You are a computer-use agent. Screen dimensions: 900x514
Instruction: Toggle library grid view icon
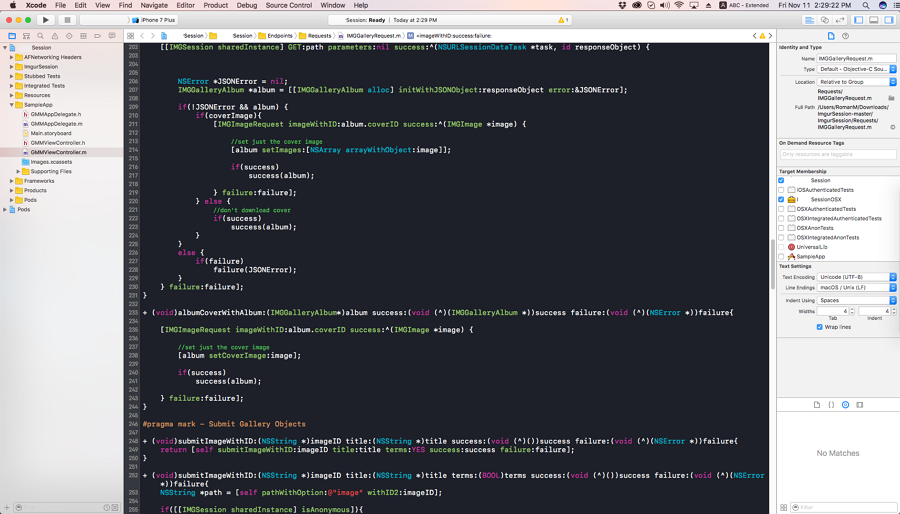pos(783,508)
